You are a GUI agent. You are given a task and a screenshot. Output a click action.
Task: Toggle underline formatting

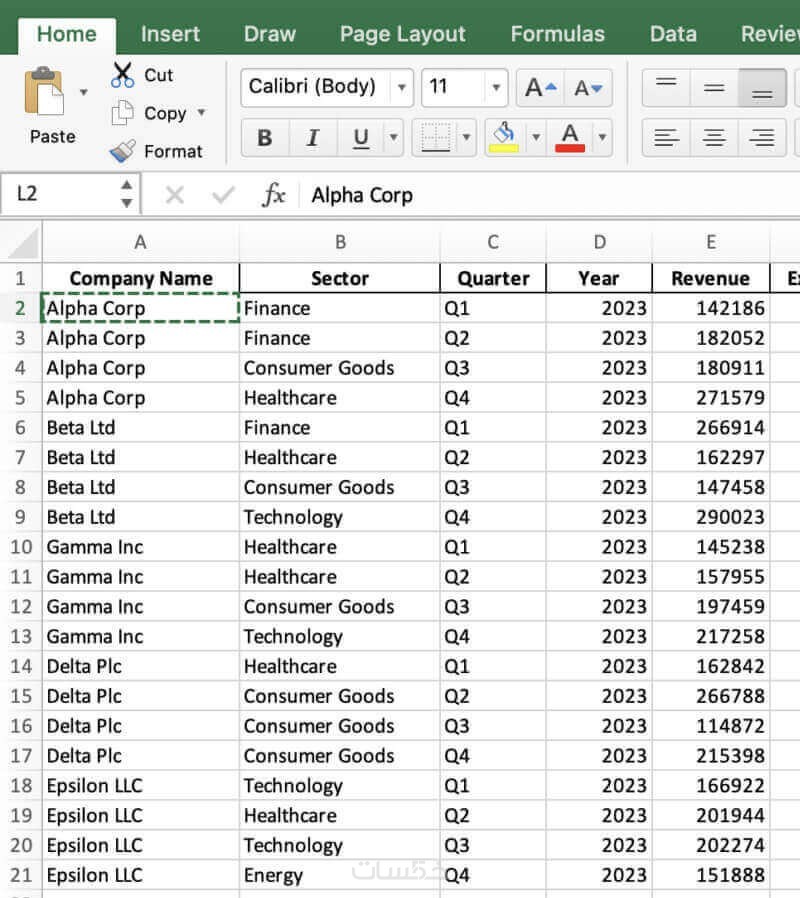[x=361, y=137]
